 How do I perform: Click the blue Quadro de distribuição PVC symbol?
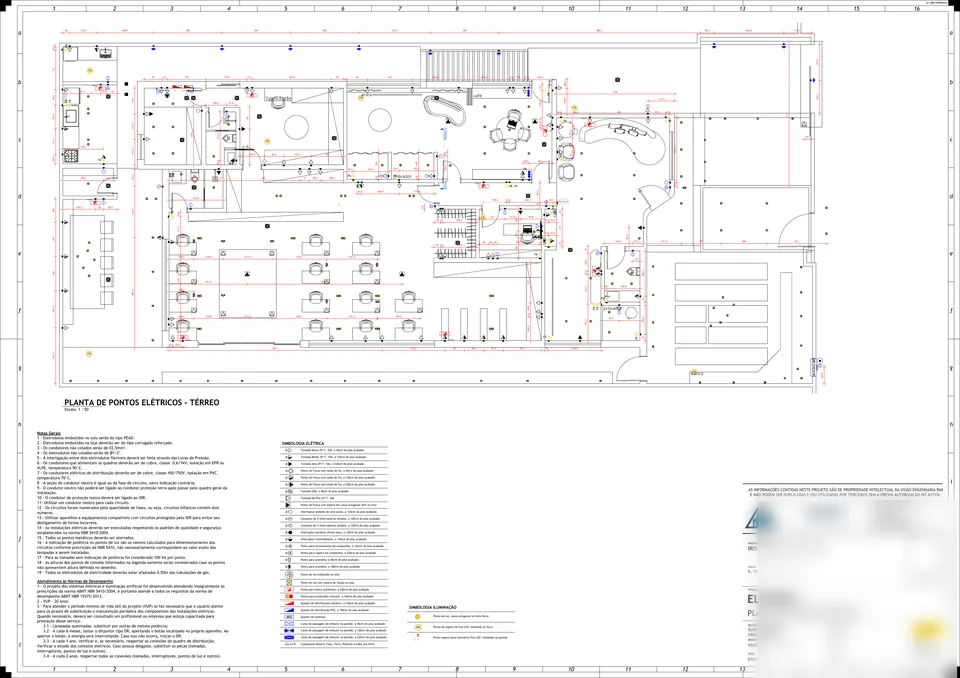(x=288, y=610)
